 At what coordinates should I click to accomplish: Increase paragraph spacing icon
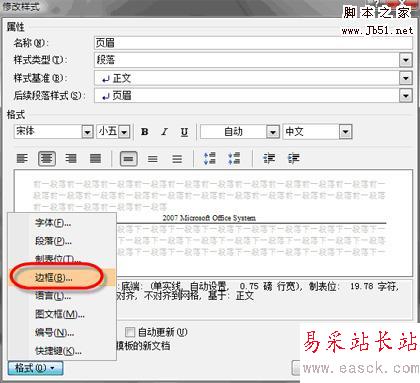coord(210,159)
